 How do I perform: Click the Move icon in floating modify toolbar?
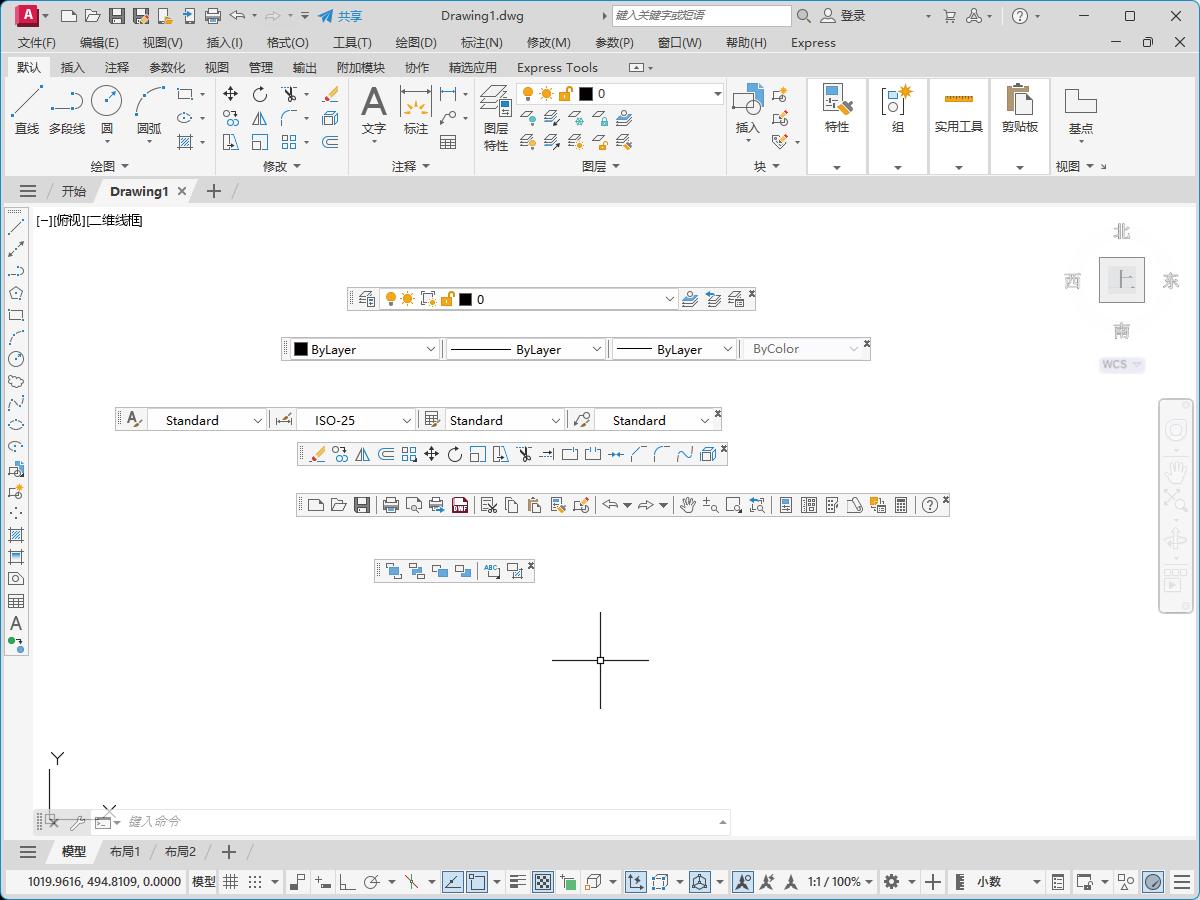coord(431,454)
